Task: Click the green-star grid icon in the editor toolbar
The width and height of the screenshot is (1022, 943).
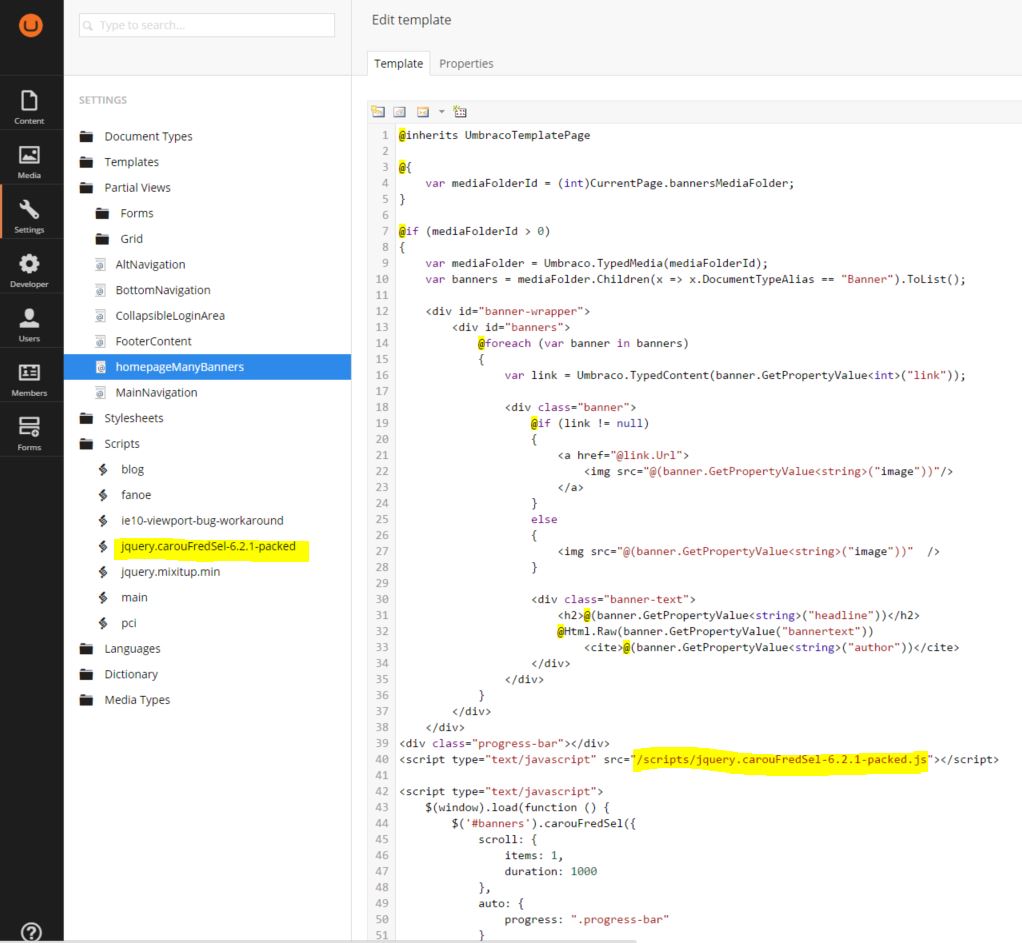Action: [460, 111]
